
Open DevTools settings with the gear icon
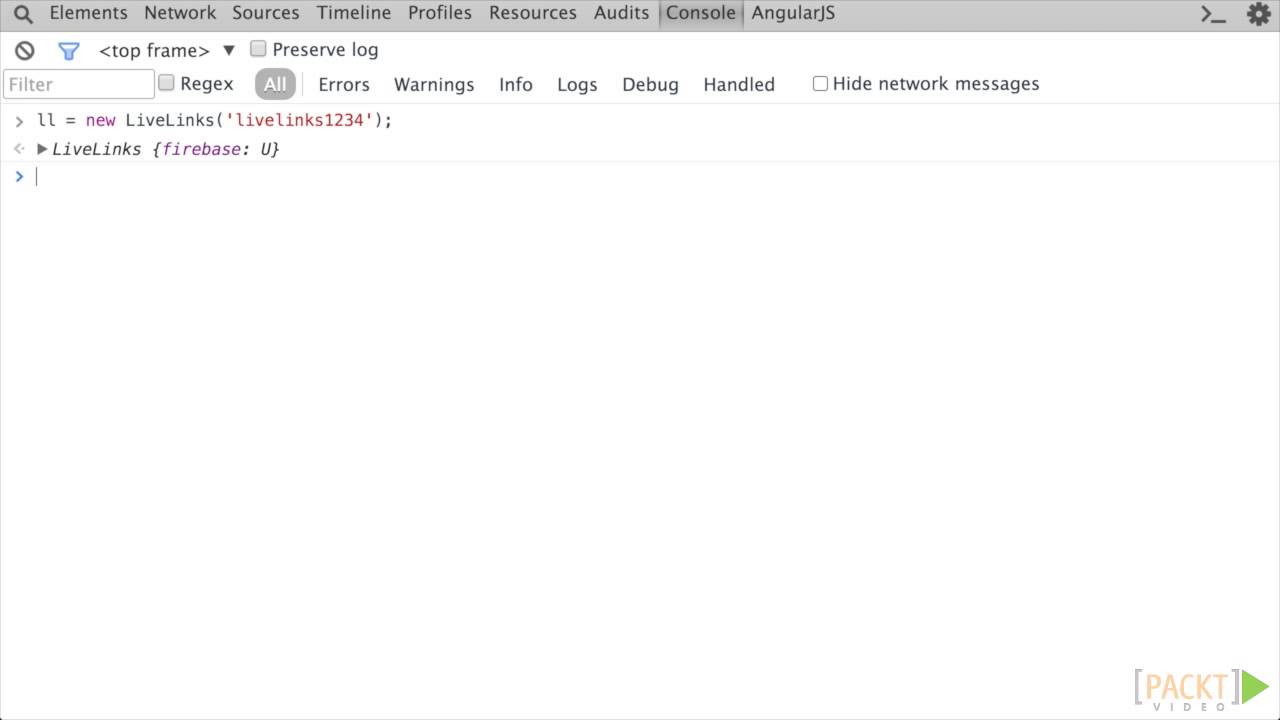(x=1258, y=14)
